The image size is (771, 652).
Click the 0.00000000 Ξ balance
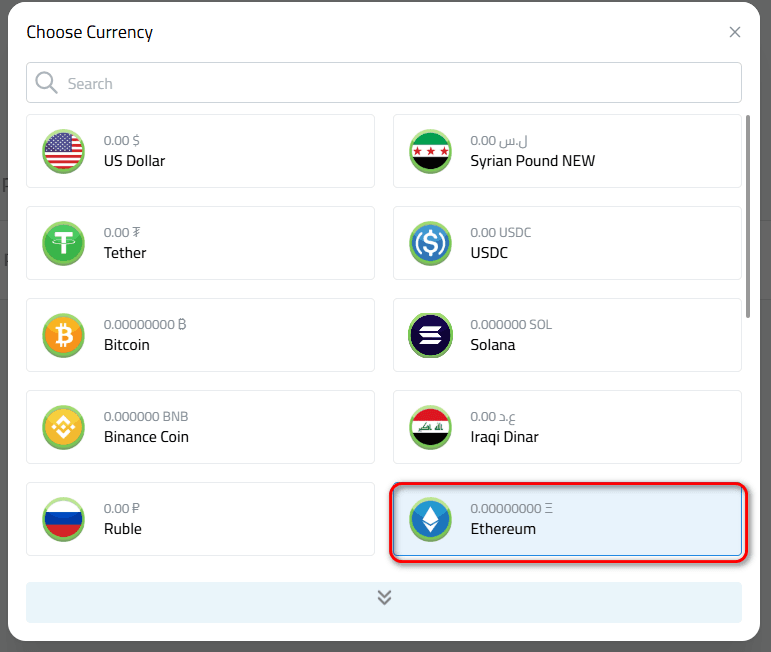click(511, 508)
